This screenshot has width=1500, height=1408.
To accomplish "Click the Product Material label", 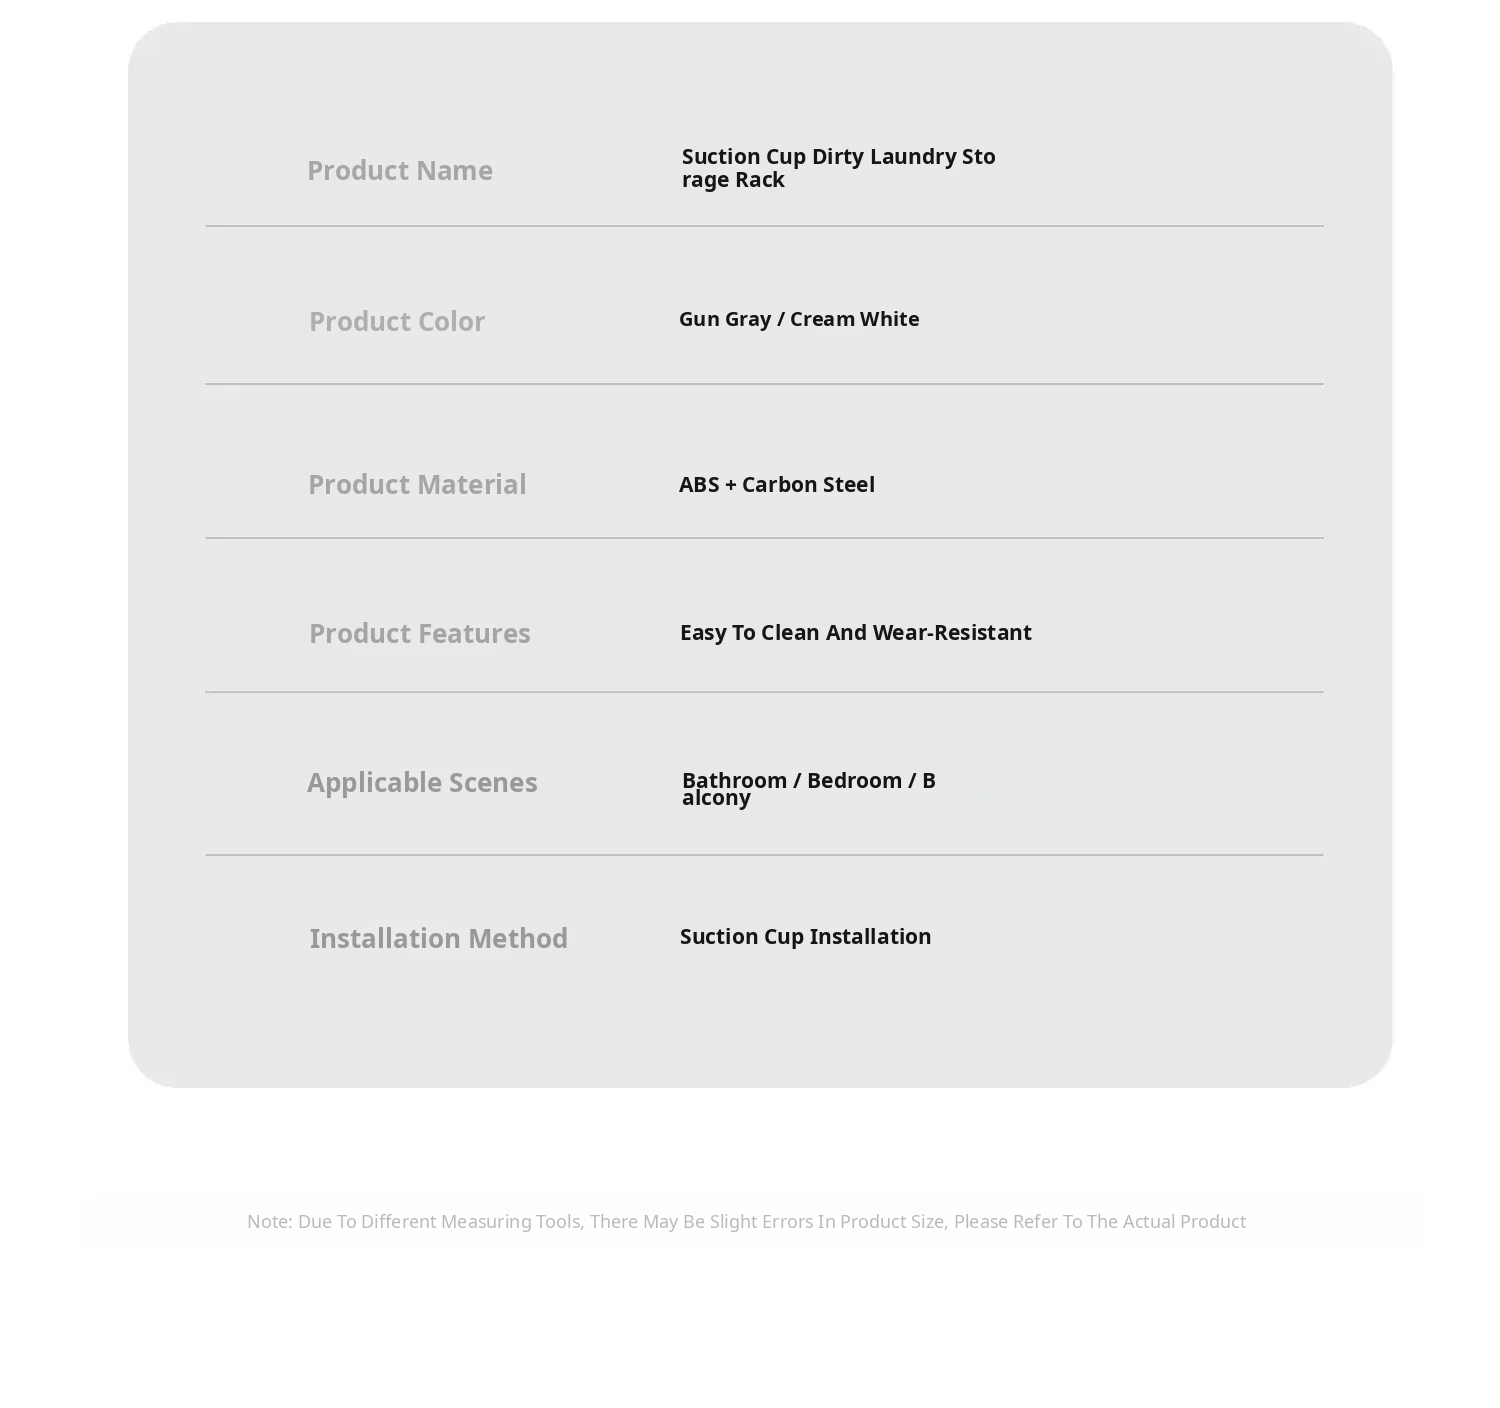I will [x=416, y=485].
